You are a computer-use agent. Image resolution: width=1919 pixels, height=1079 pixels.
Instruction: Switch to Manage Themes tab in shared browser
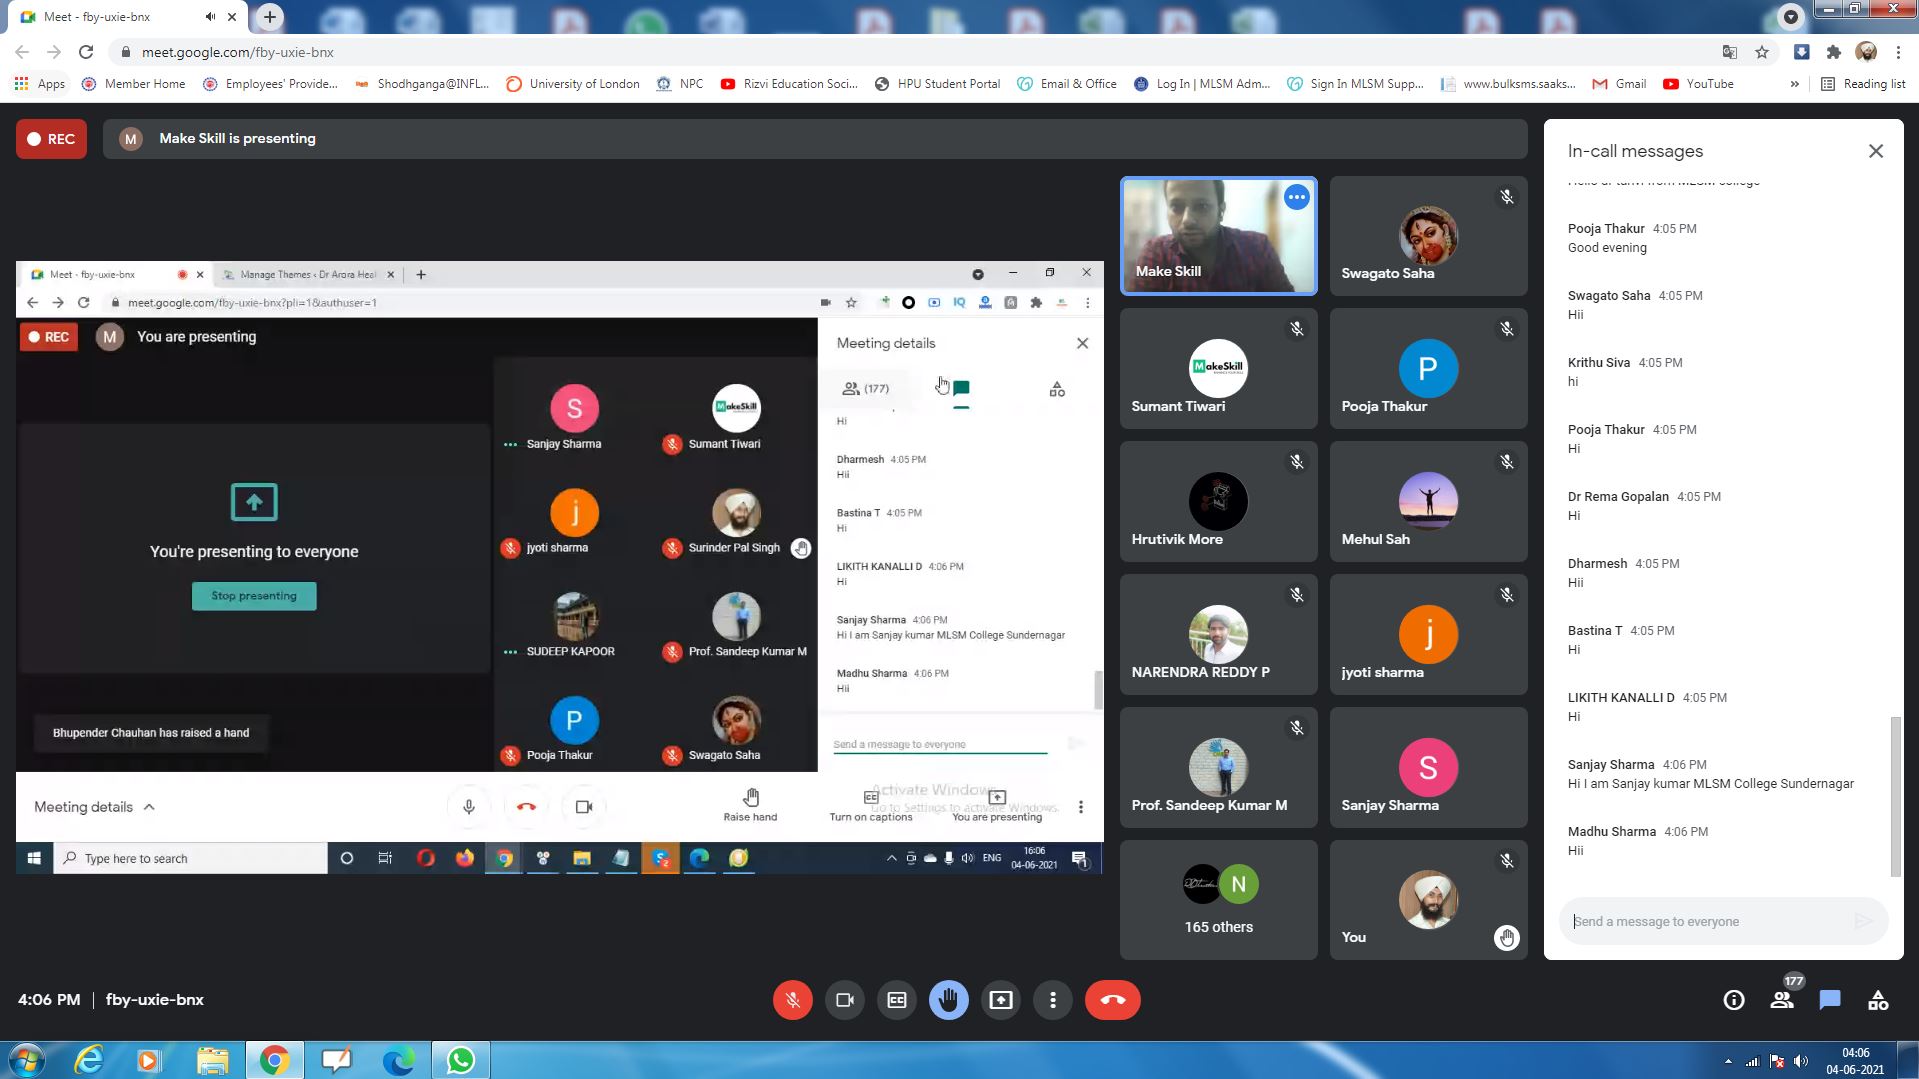308,274
